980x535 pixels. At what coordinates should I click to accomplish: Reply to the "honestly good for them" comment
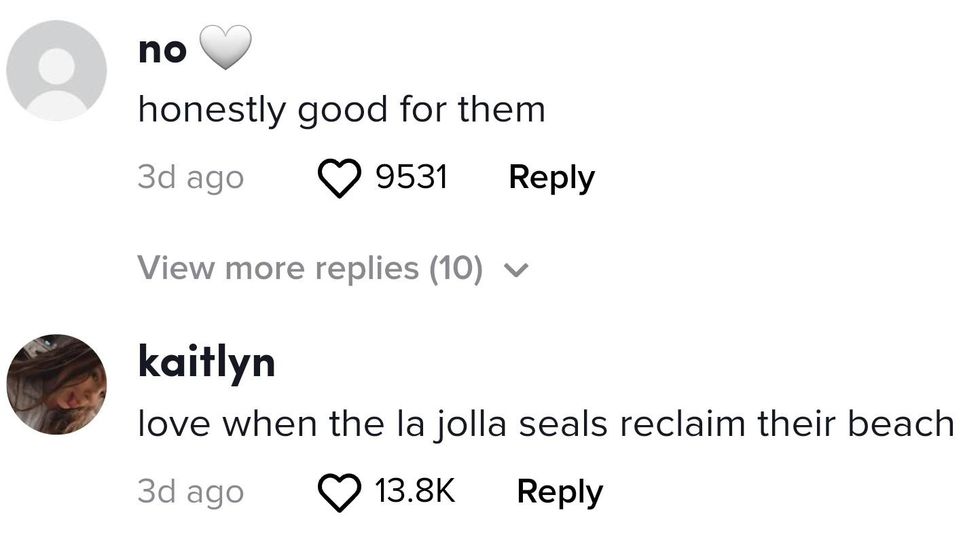(551, 178)
